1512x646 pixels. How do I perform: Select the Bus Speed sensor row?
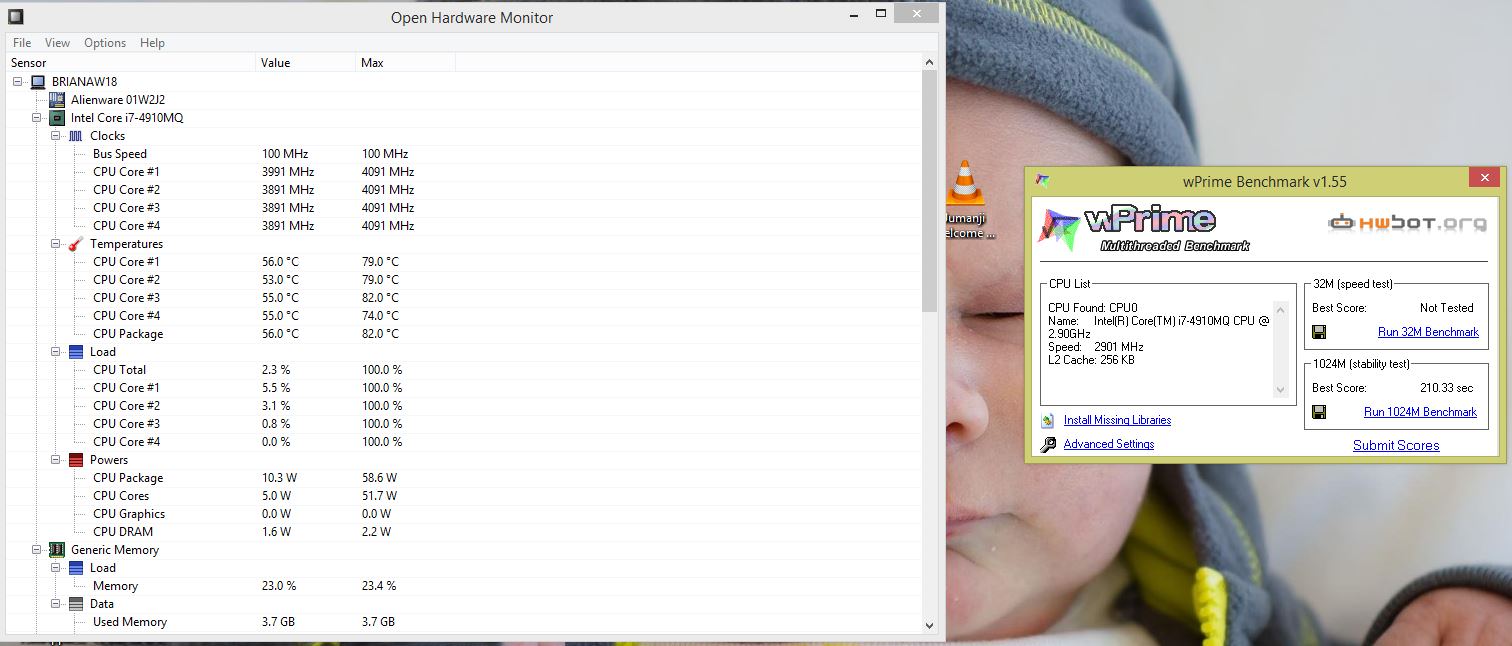point(463,154)
